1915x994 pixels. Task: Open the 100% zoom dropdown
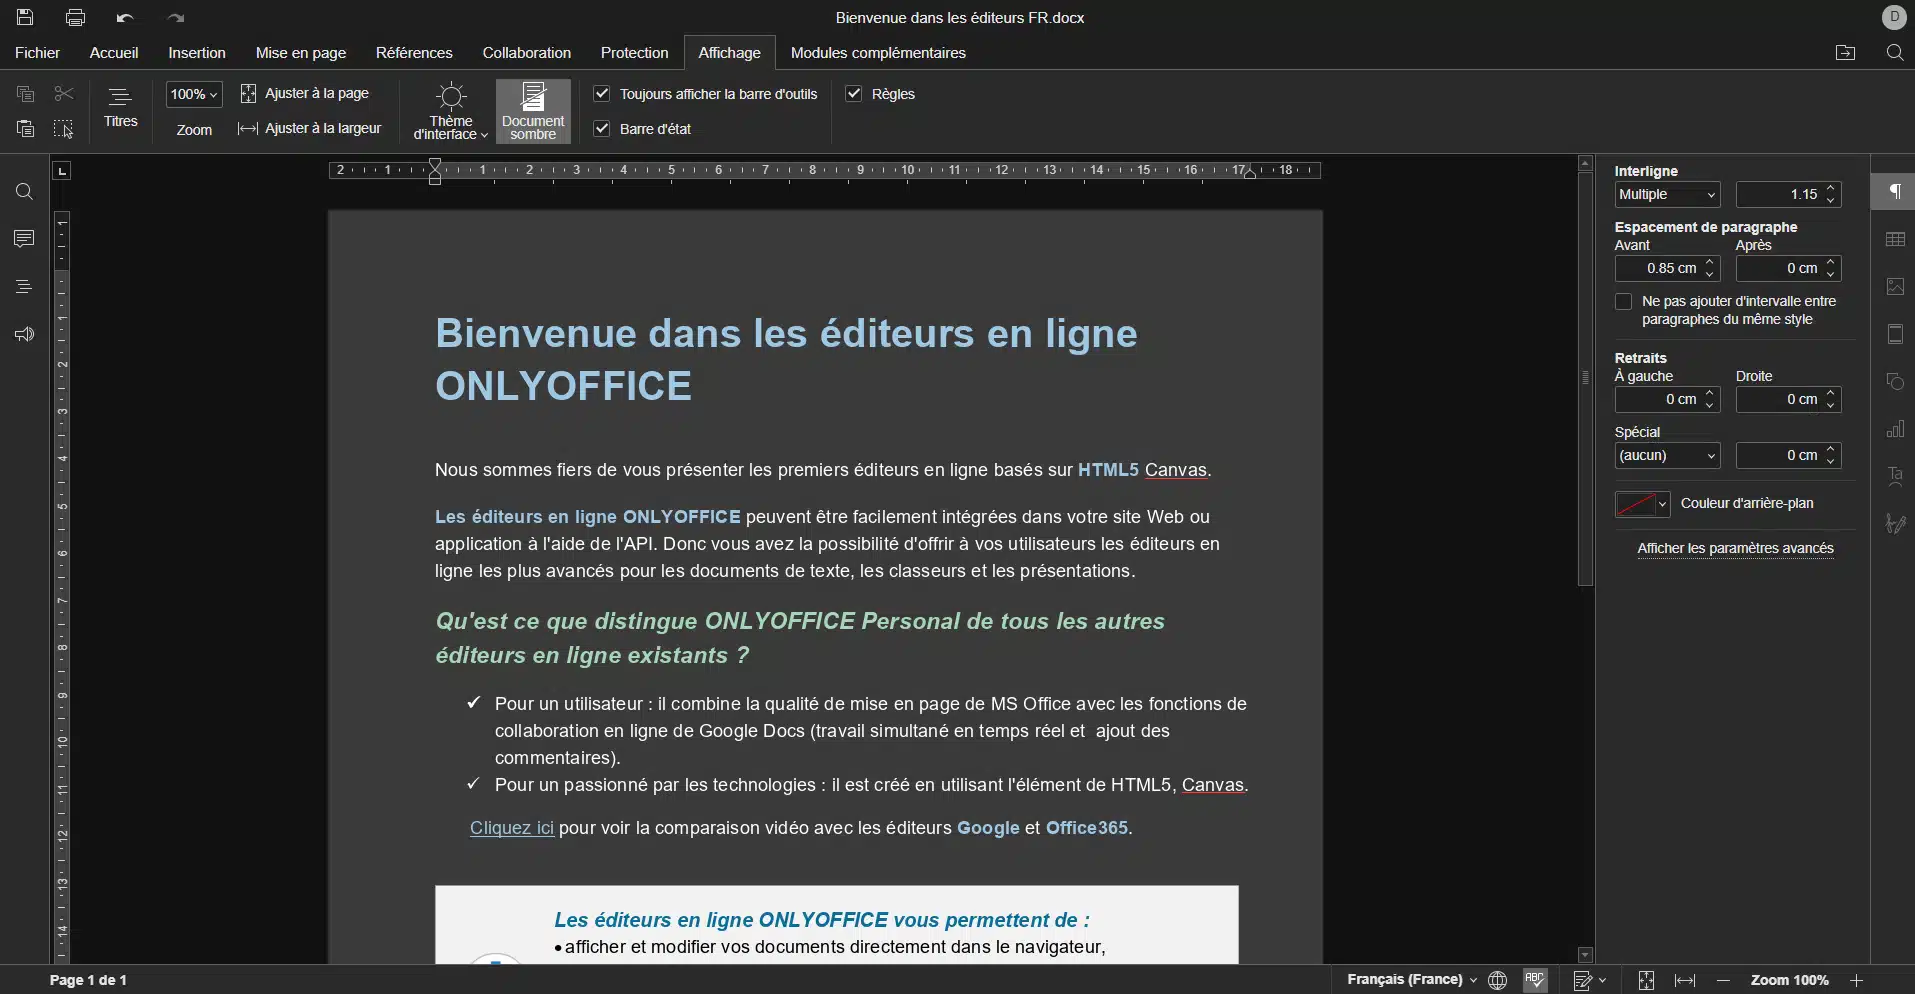coord(194,94)
